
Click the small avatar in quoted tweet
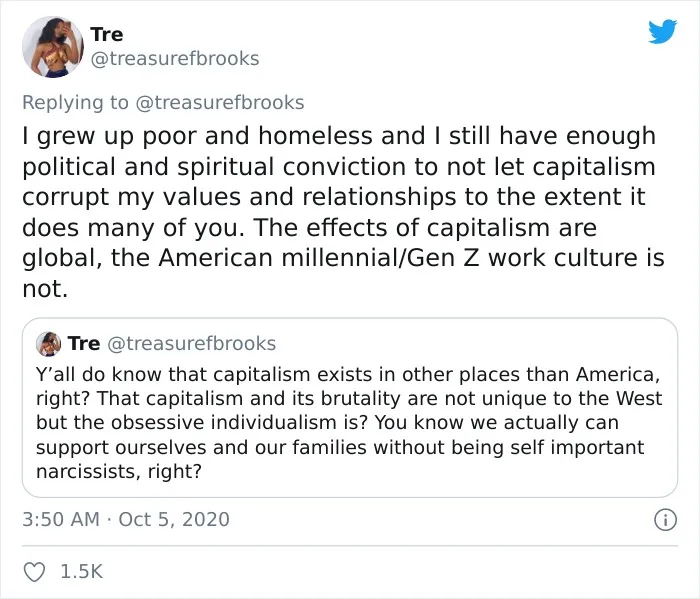click(49, 344)
